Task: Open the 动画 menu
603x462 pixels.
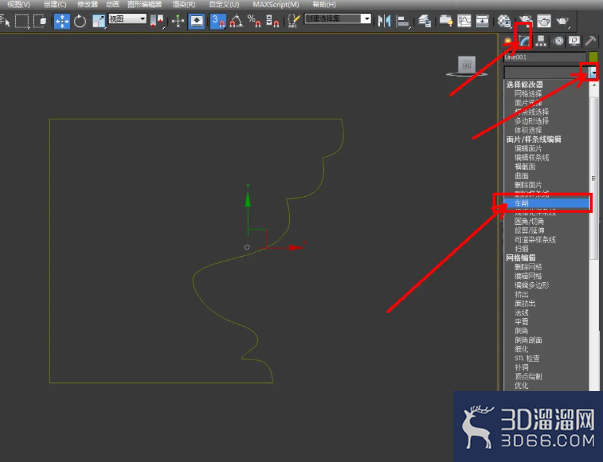Action: click(112, 5)
